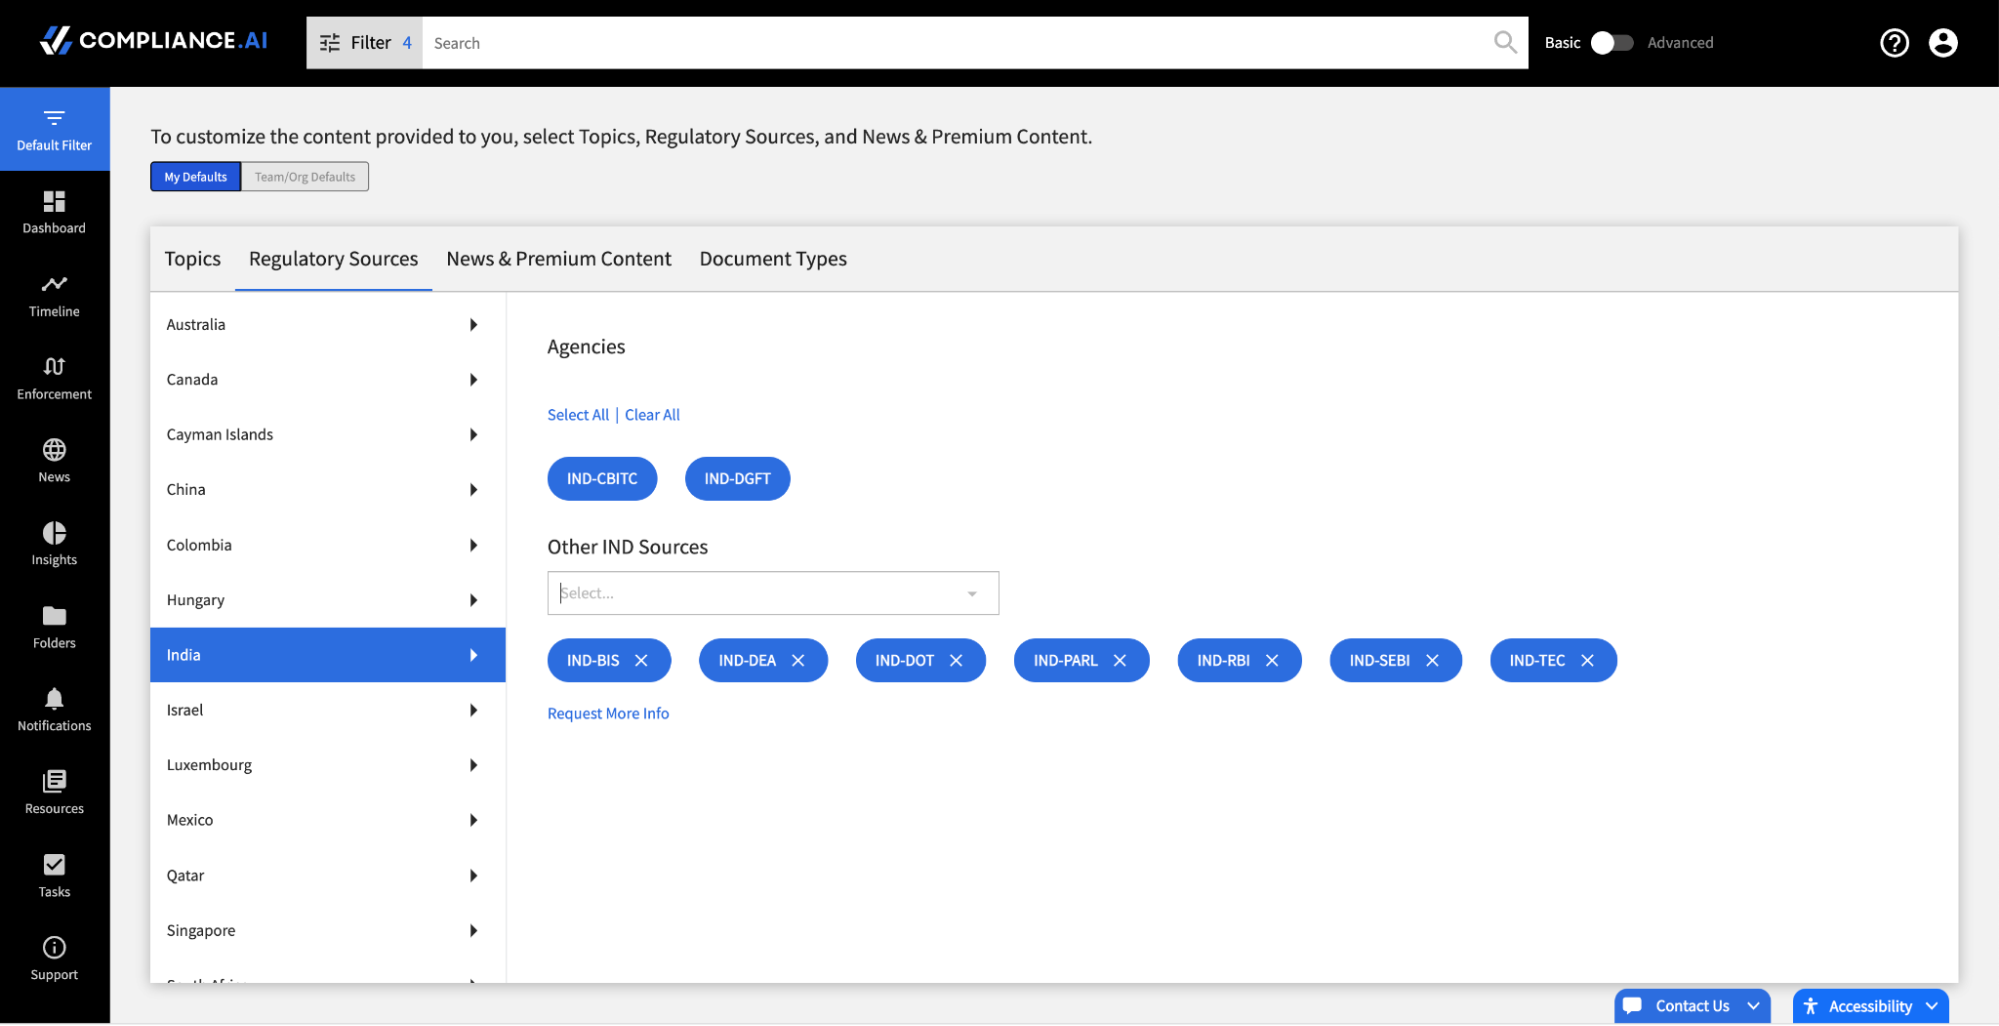Remove the IND-PARL source chip

pos(1120,661)
